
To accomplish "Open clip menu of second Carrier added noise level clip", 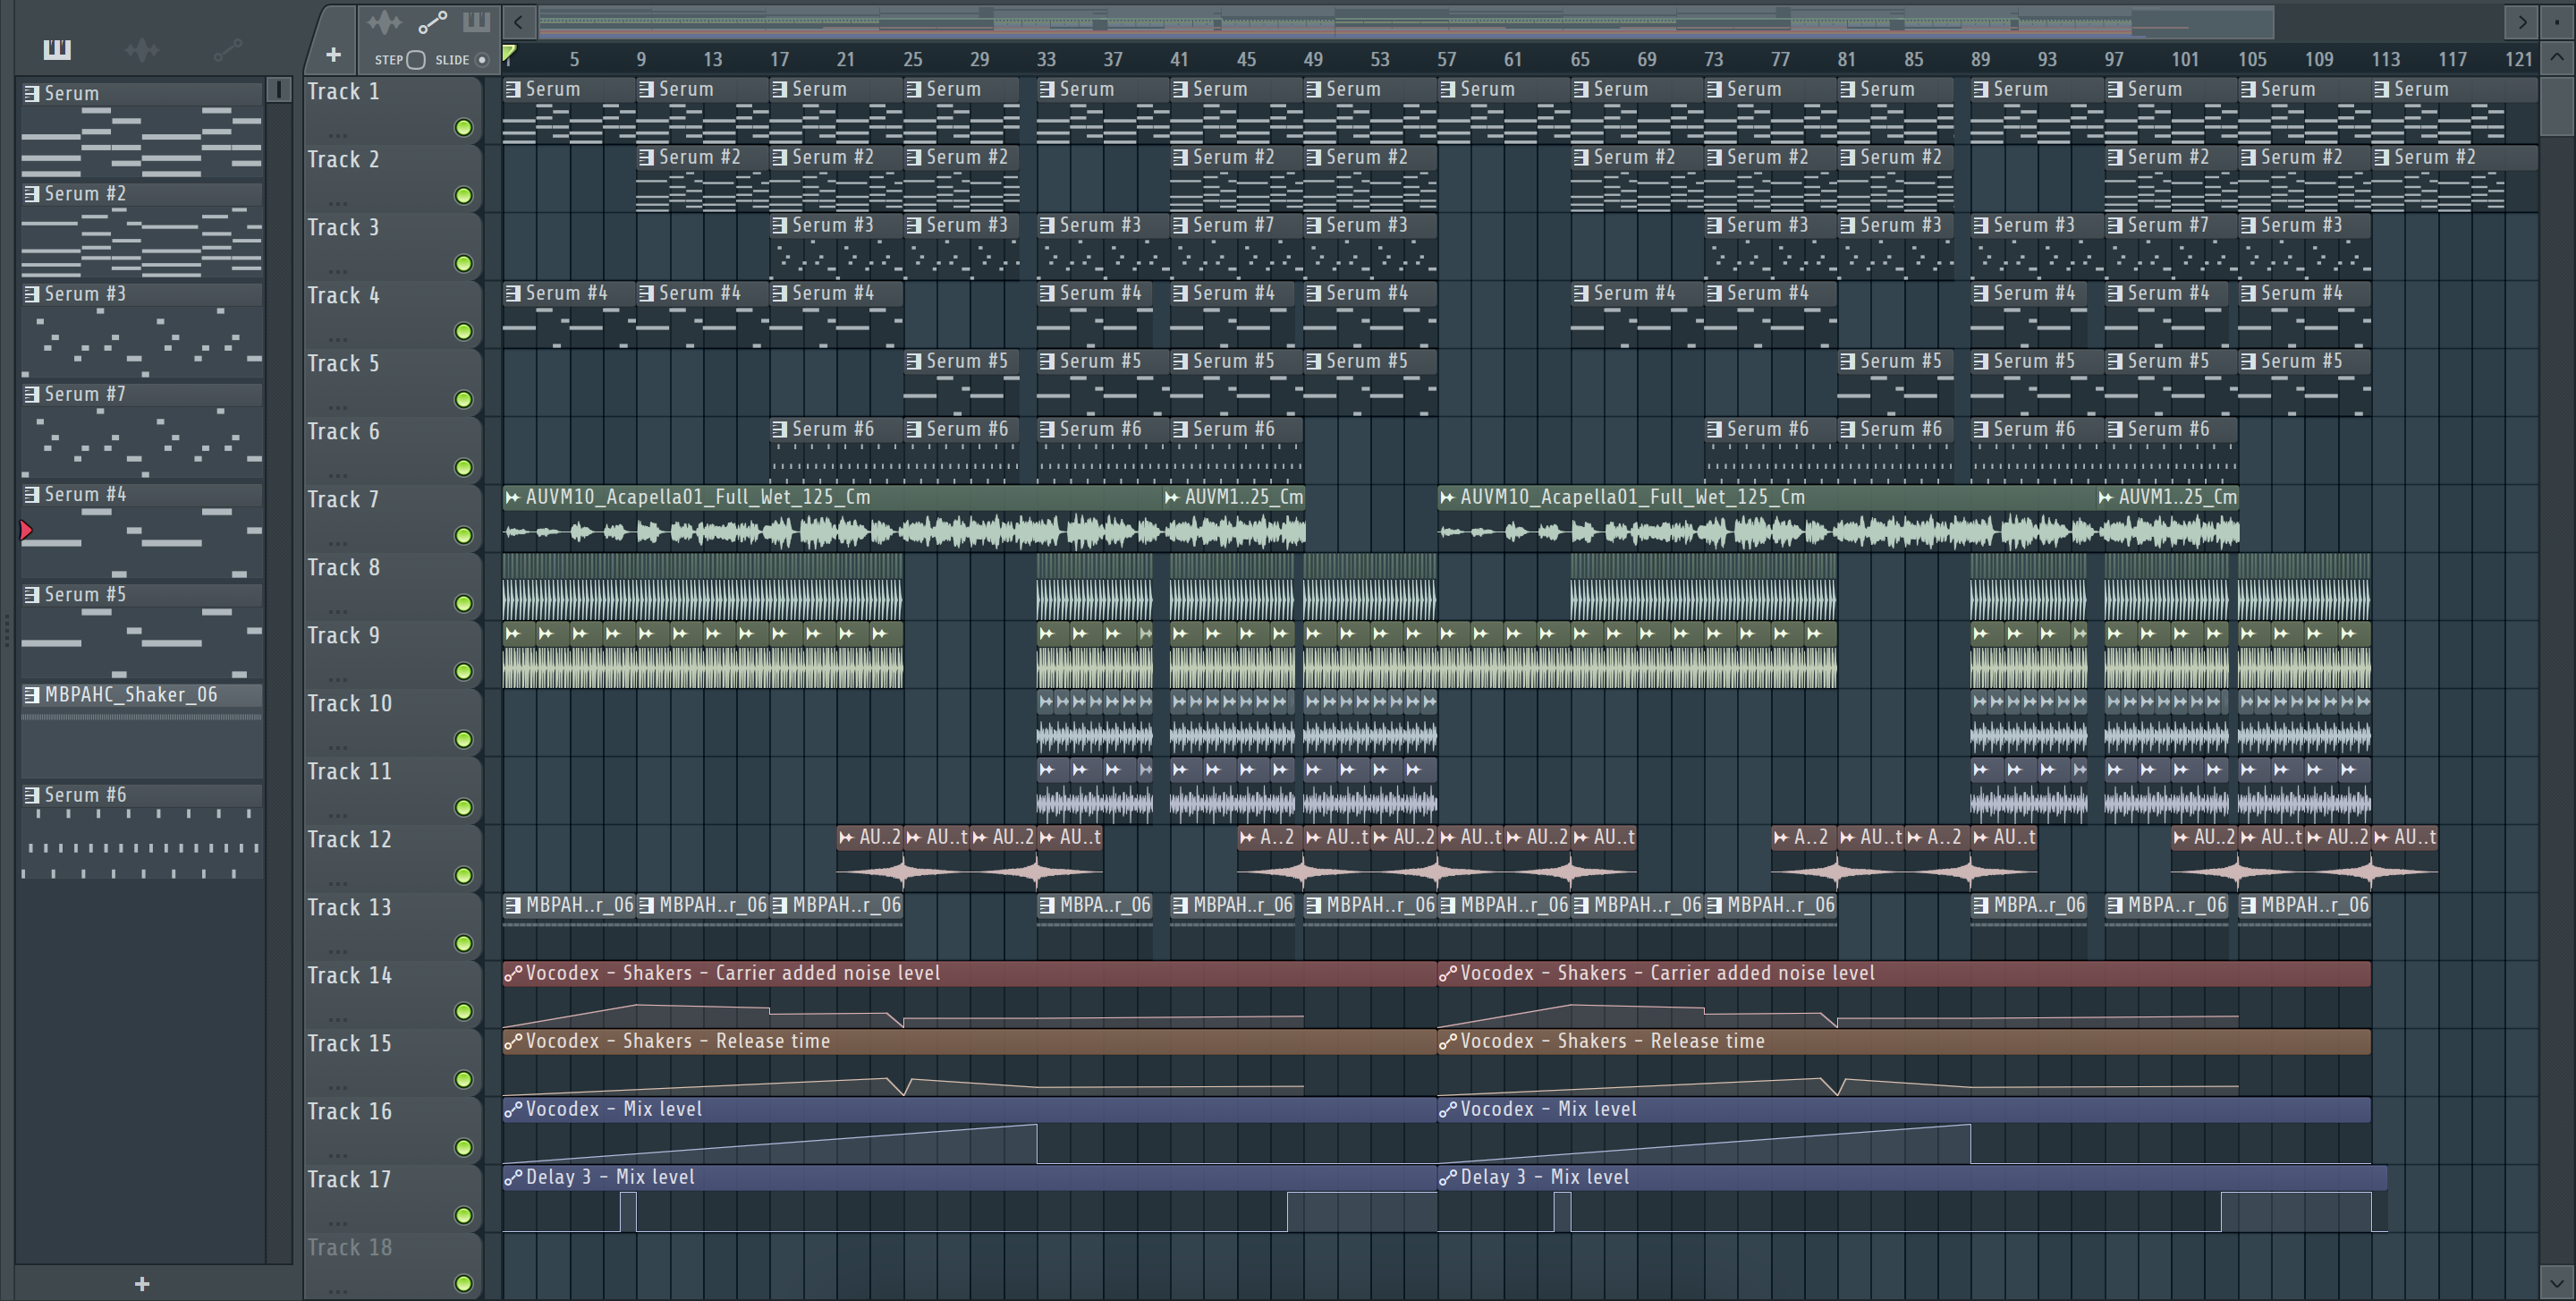I will (x=1447, y=973).
